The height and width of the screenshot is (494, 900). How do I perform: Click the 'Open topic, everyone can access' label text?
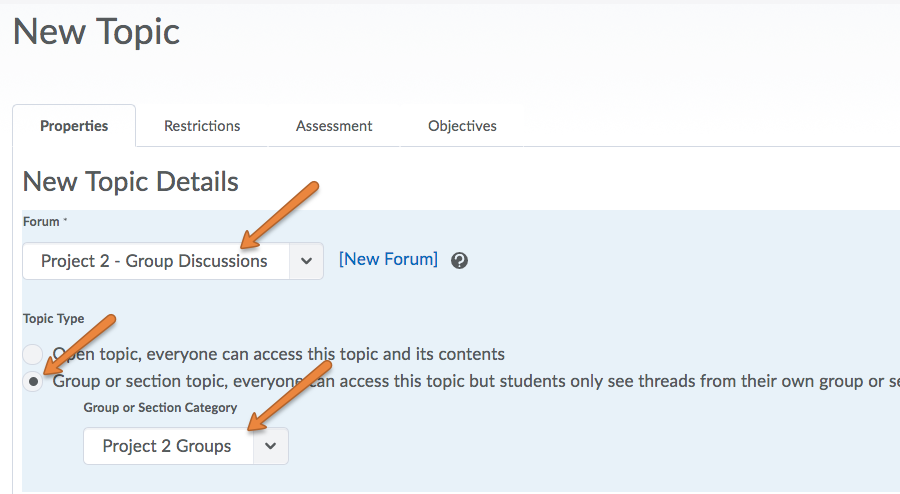[x=280, y=354]
